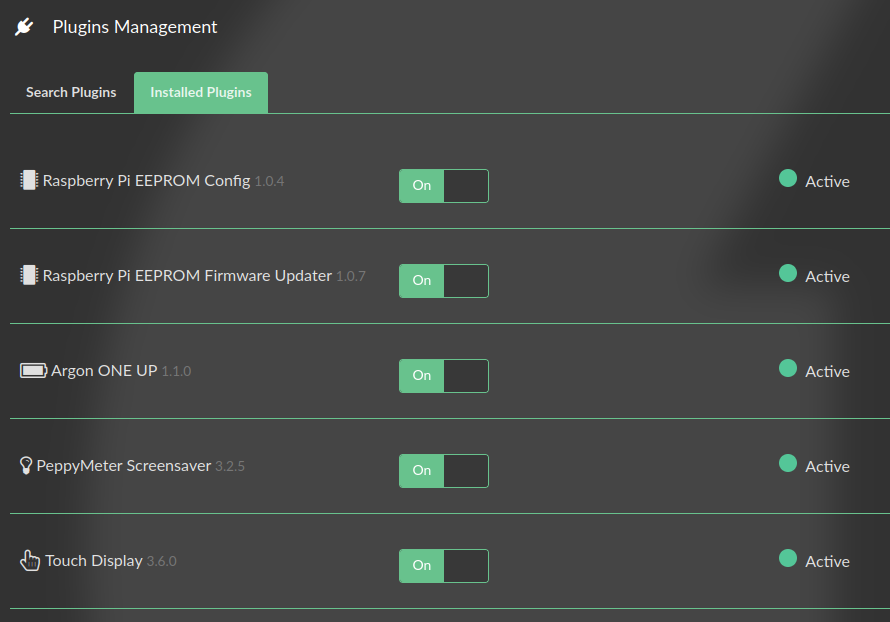This screenshot has width=890, height=622.
Task: Click the Raspberry Pi EEPROM Firmware Updater name
Action: click(187, 276)
